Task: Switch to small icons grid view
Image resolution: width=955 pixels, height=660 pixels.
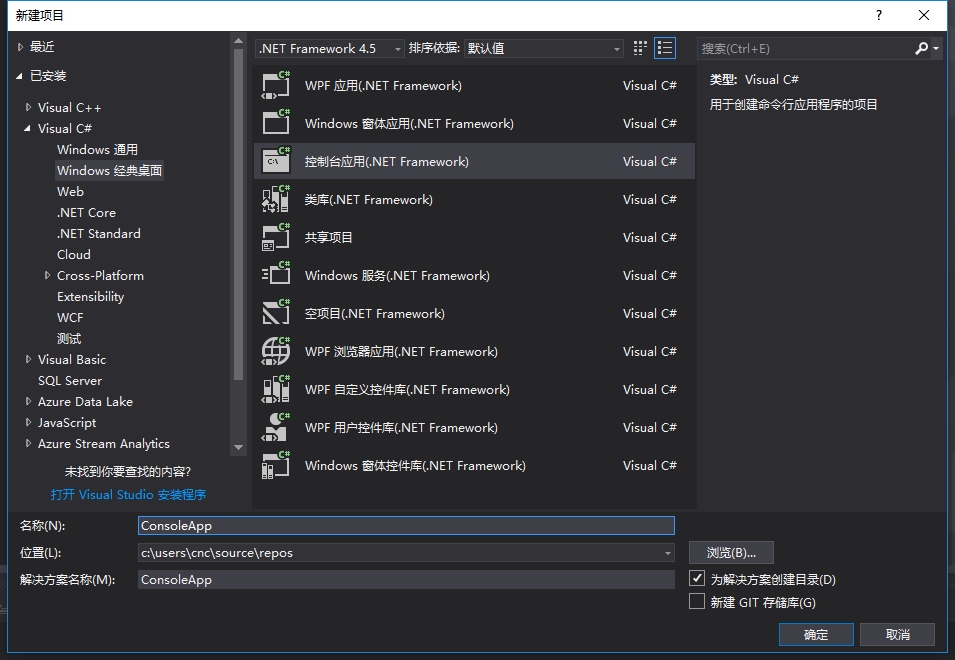Action: pyautogui.click(x=640, y=48)
